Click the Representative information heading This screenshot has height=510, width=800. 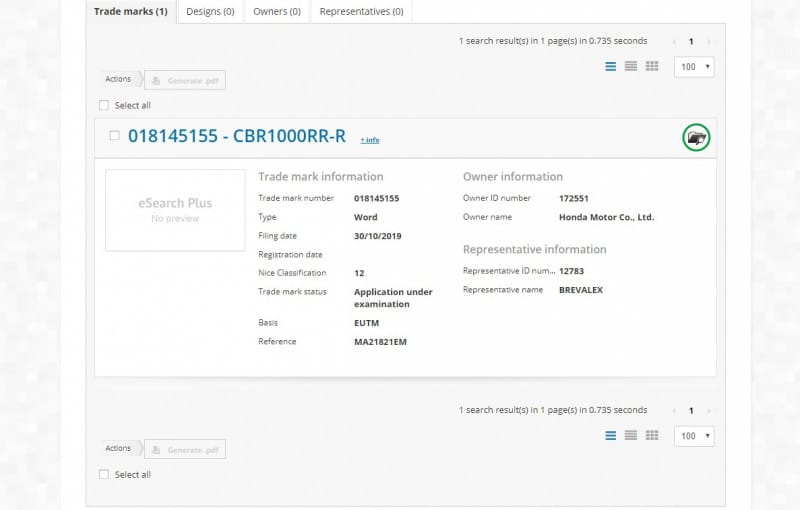535,249
